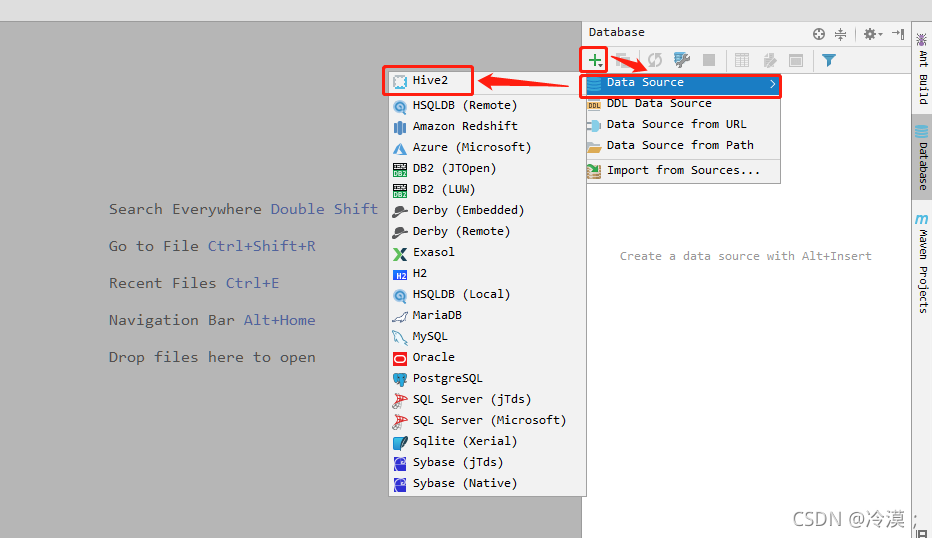
Task: Click the Edit source pencil icon
Action: (x=770, y=60)
